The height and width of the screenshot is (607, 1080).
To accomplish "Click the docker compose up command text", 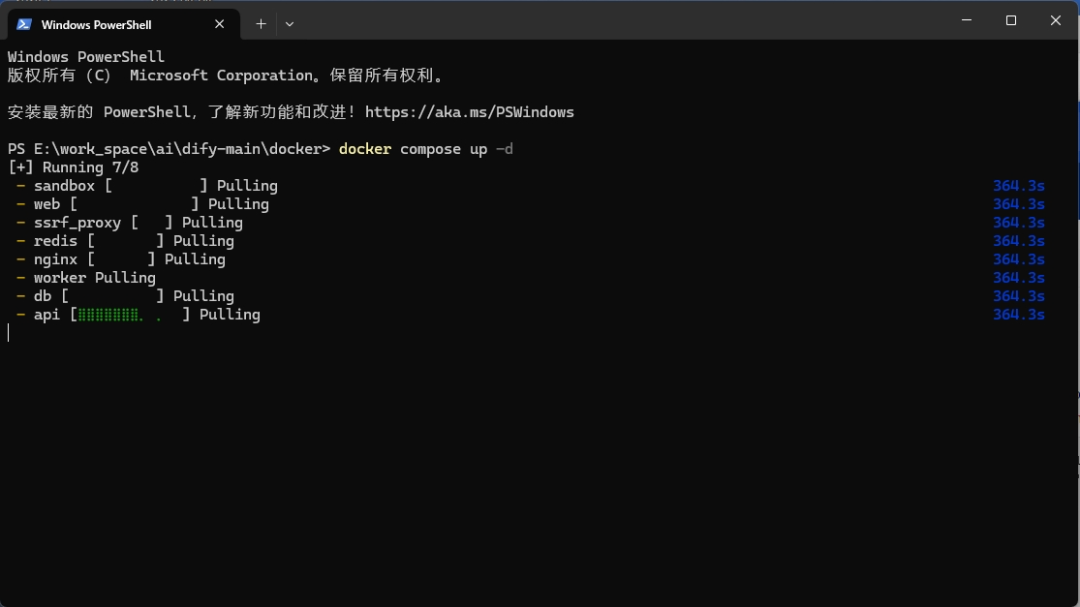I will coord(426,150).
